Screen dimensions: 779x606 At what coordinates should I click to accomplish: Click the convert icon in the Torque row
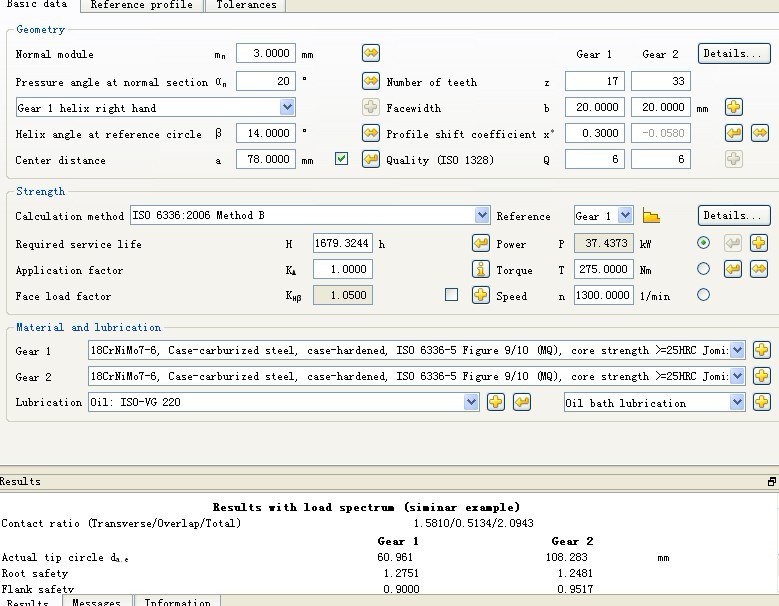pos(759,269)
